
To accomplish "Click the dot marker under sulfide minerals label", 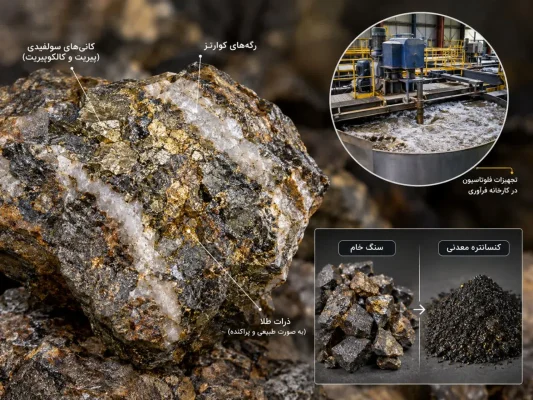I will [x=72, y=68].
